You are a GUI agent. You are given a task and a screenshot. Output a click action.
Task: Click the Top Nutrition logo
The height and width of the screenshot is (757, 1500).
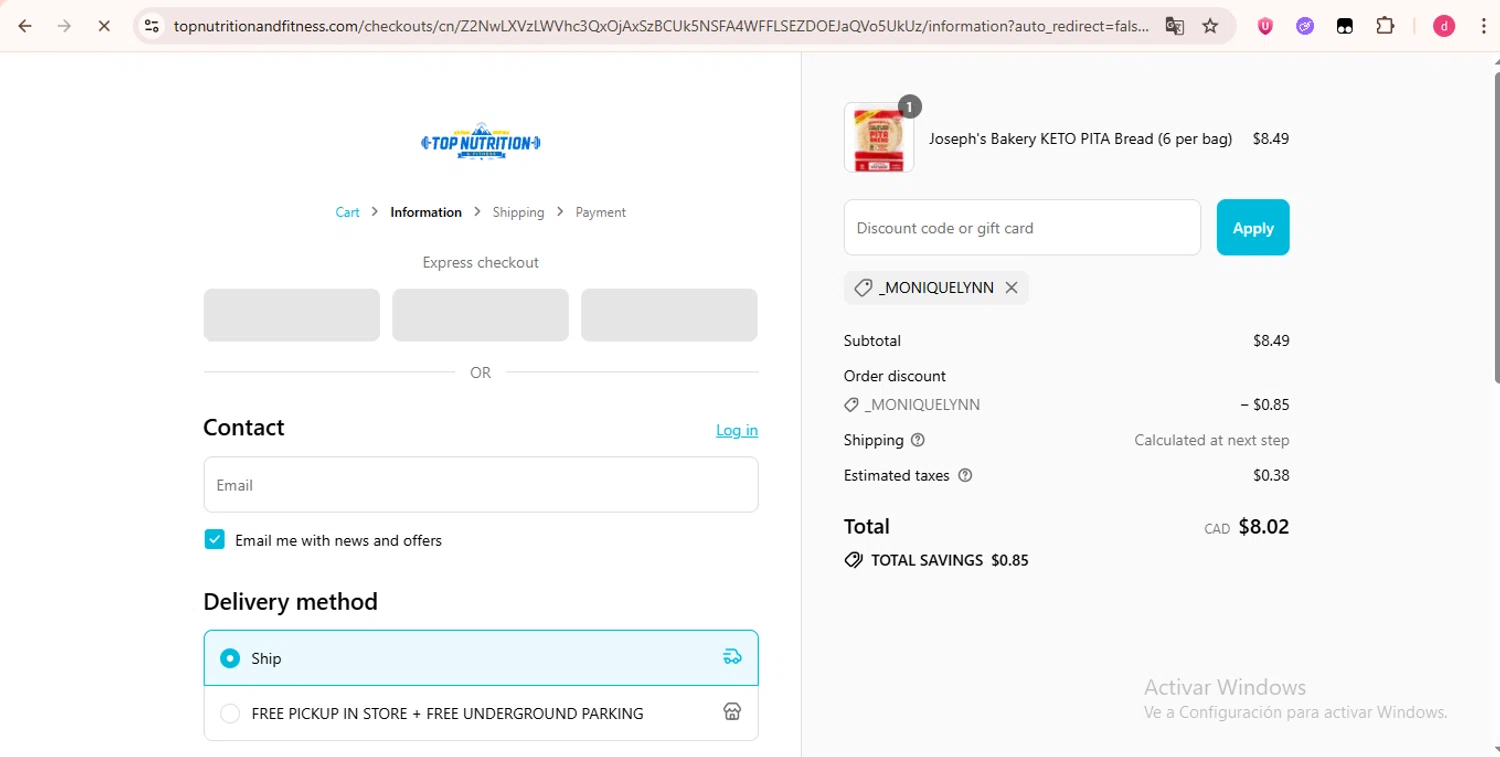(481, 142)
